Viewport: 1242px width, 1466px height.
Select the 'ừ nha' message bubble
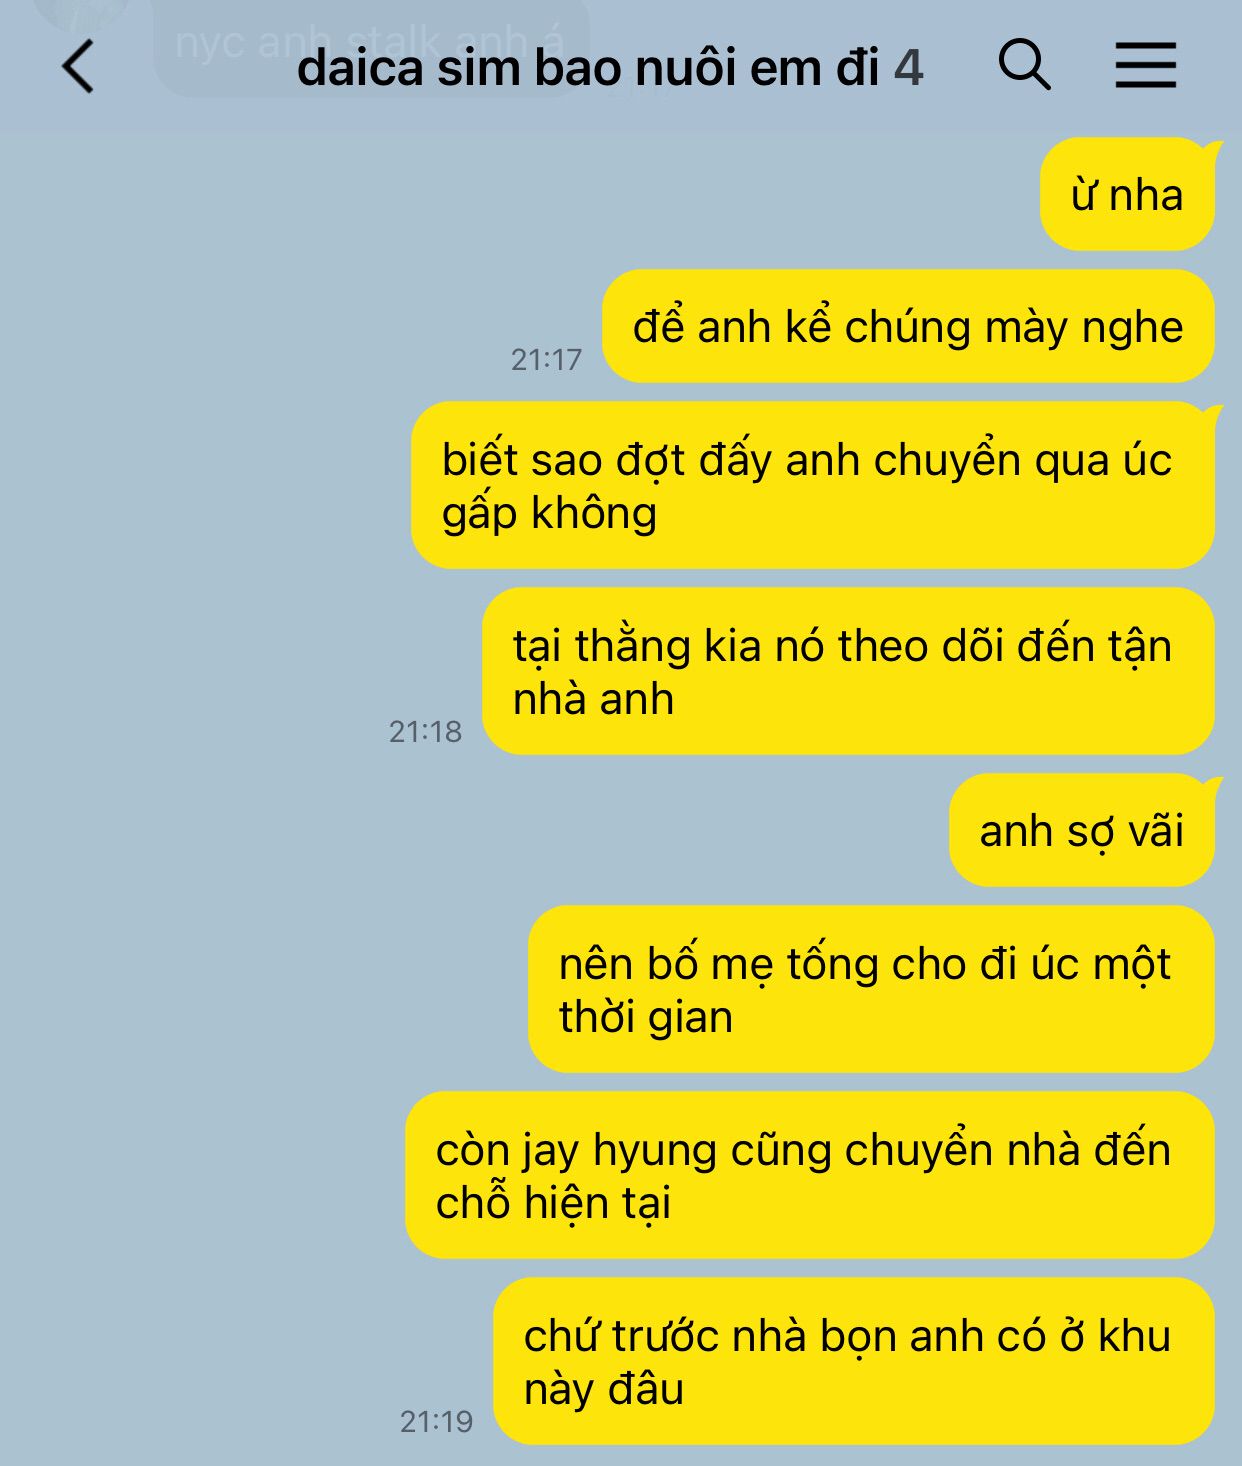[x=1127, y=194]
